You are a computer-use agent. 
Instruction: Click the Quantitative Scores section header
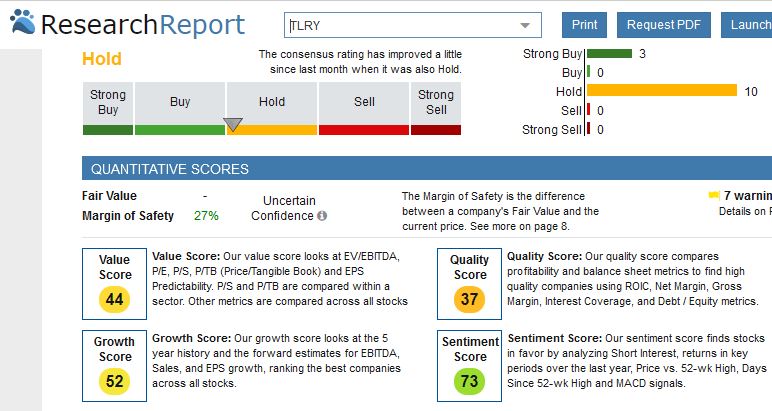(170, 169)
